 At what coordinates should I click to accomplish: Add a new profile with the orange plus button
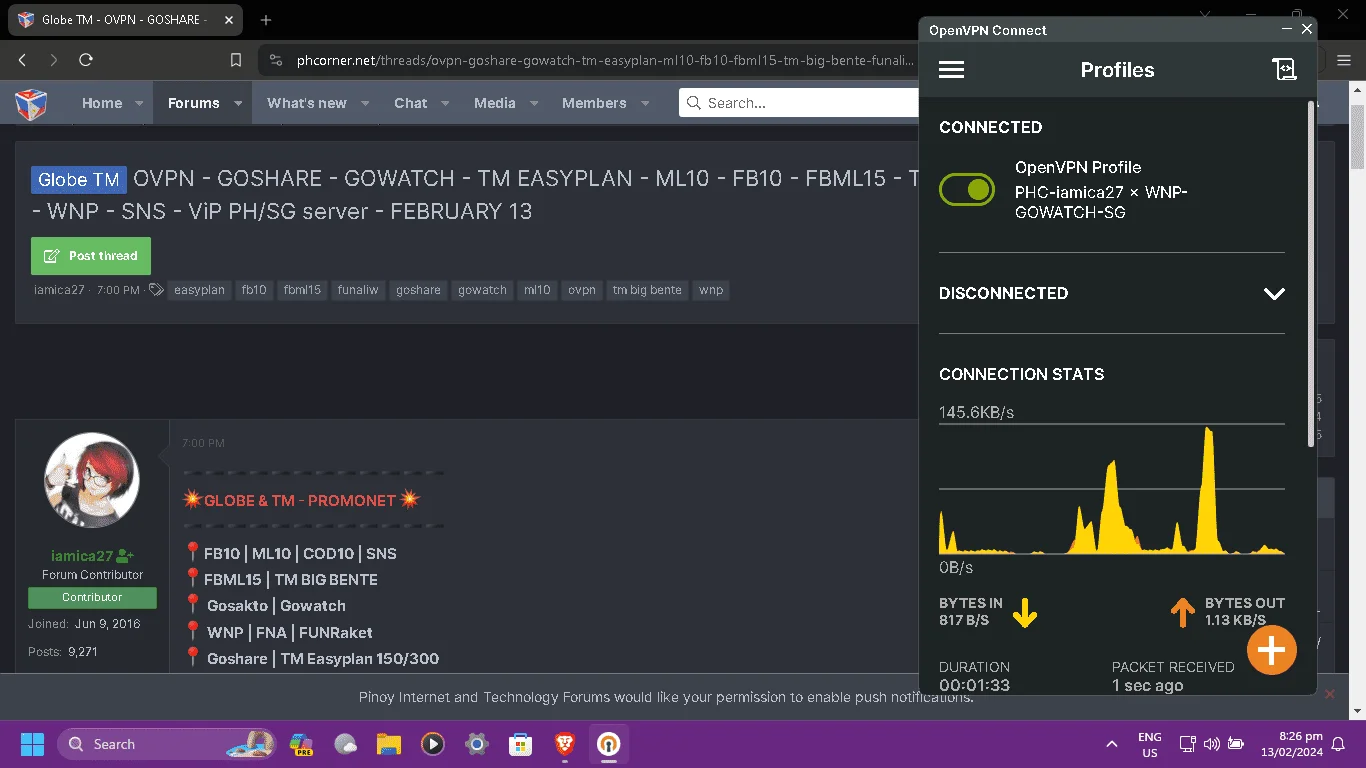point(1271,650)
